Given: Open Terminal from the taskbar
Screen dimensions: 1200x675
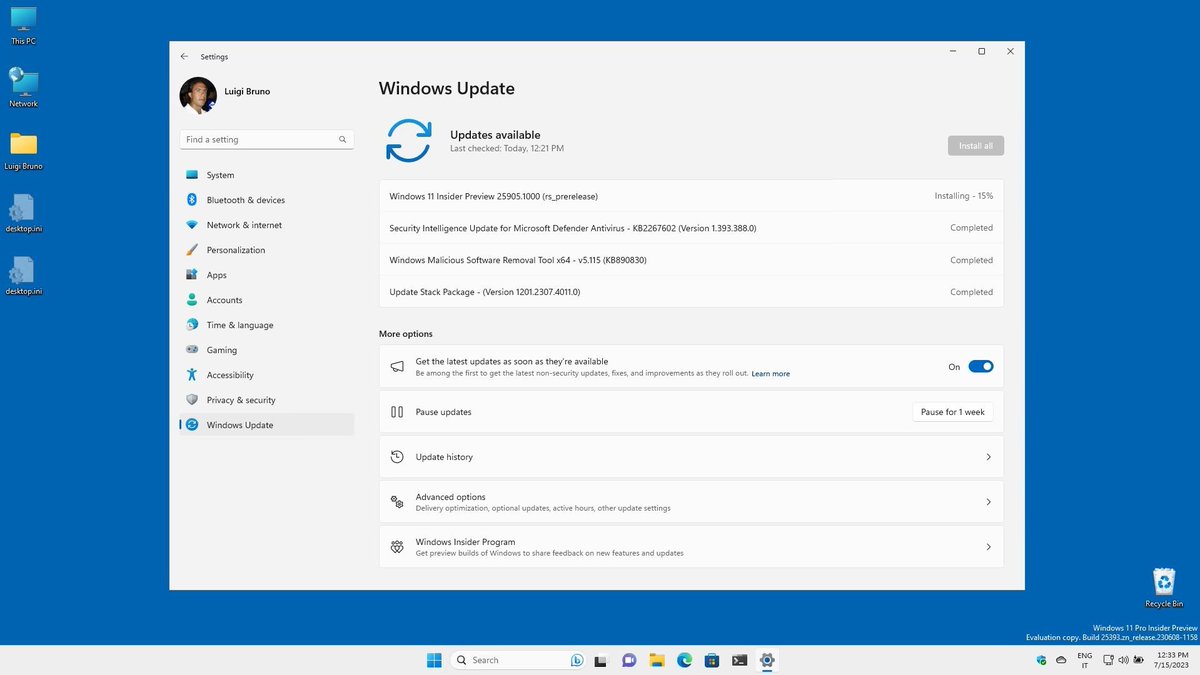Looking at the screenshot, I should [740, 660].
